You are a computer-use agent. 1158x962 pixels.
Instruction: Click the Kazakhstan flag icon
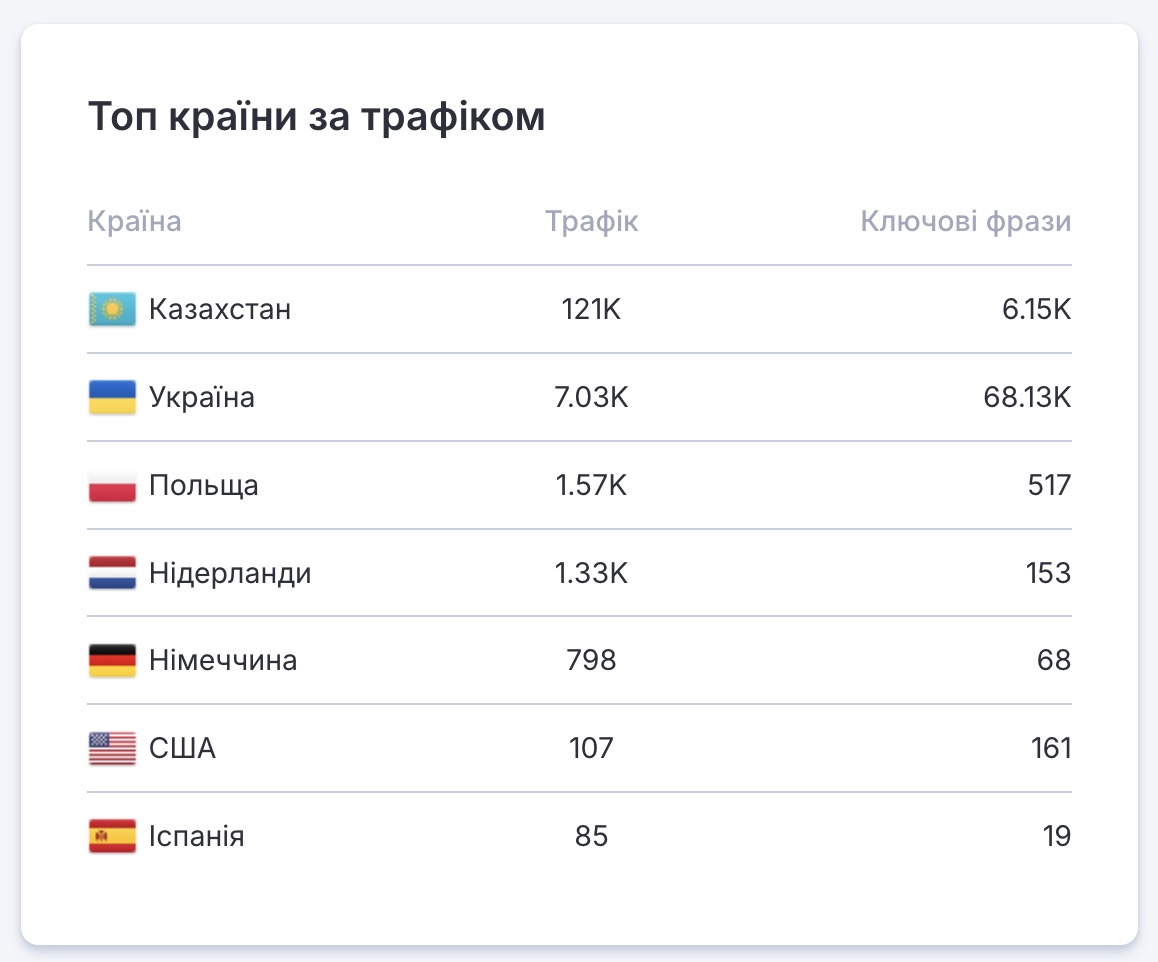pos(112,310)
